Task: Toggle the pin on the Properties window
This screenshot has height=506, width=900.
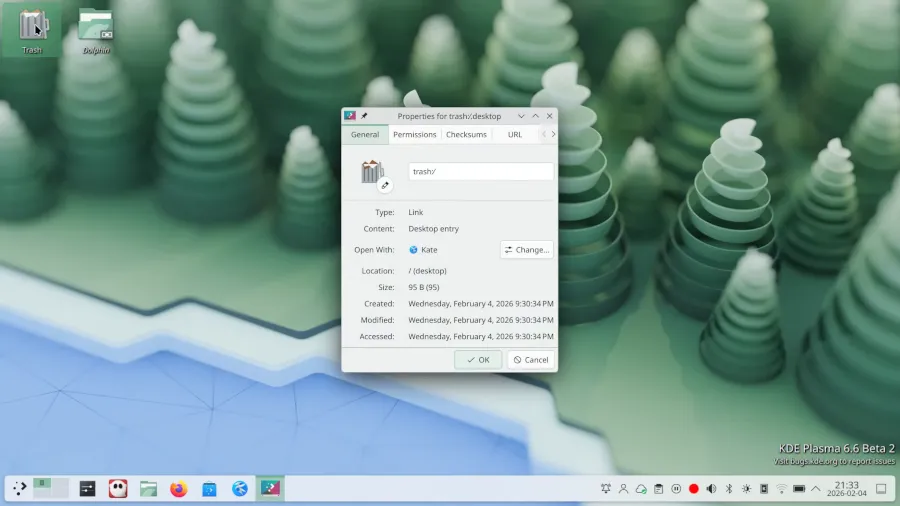Action: [364, 116]
